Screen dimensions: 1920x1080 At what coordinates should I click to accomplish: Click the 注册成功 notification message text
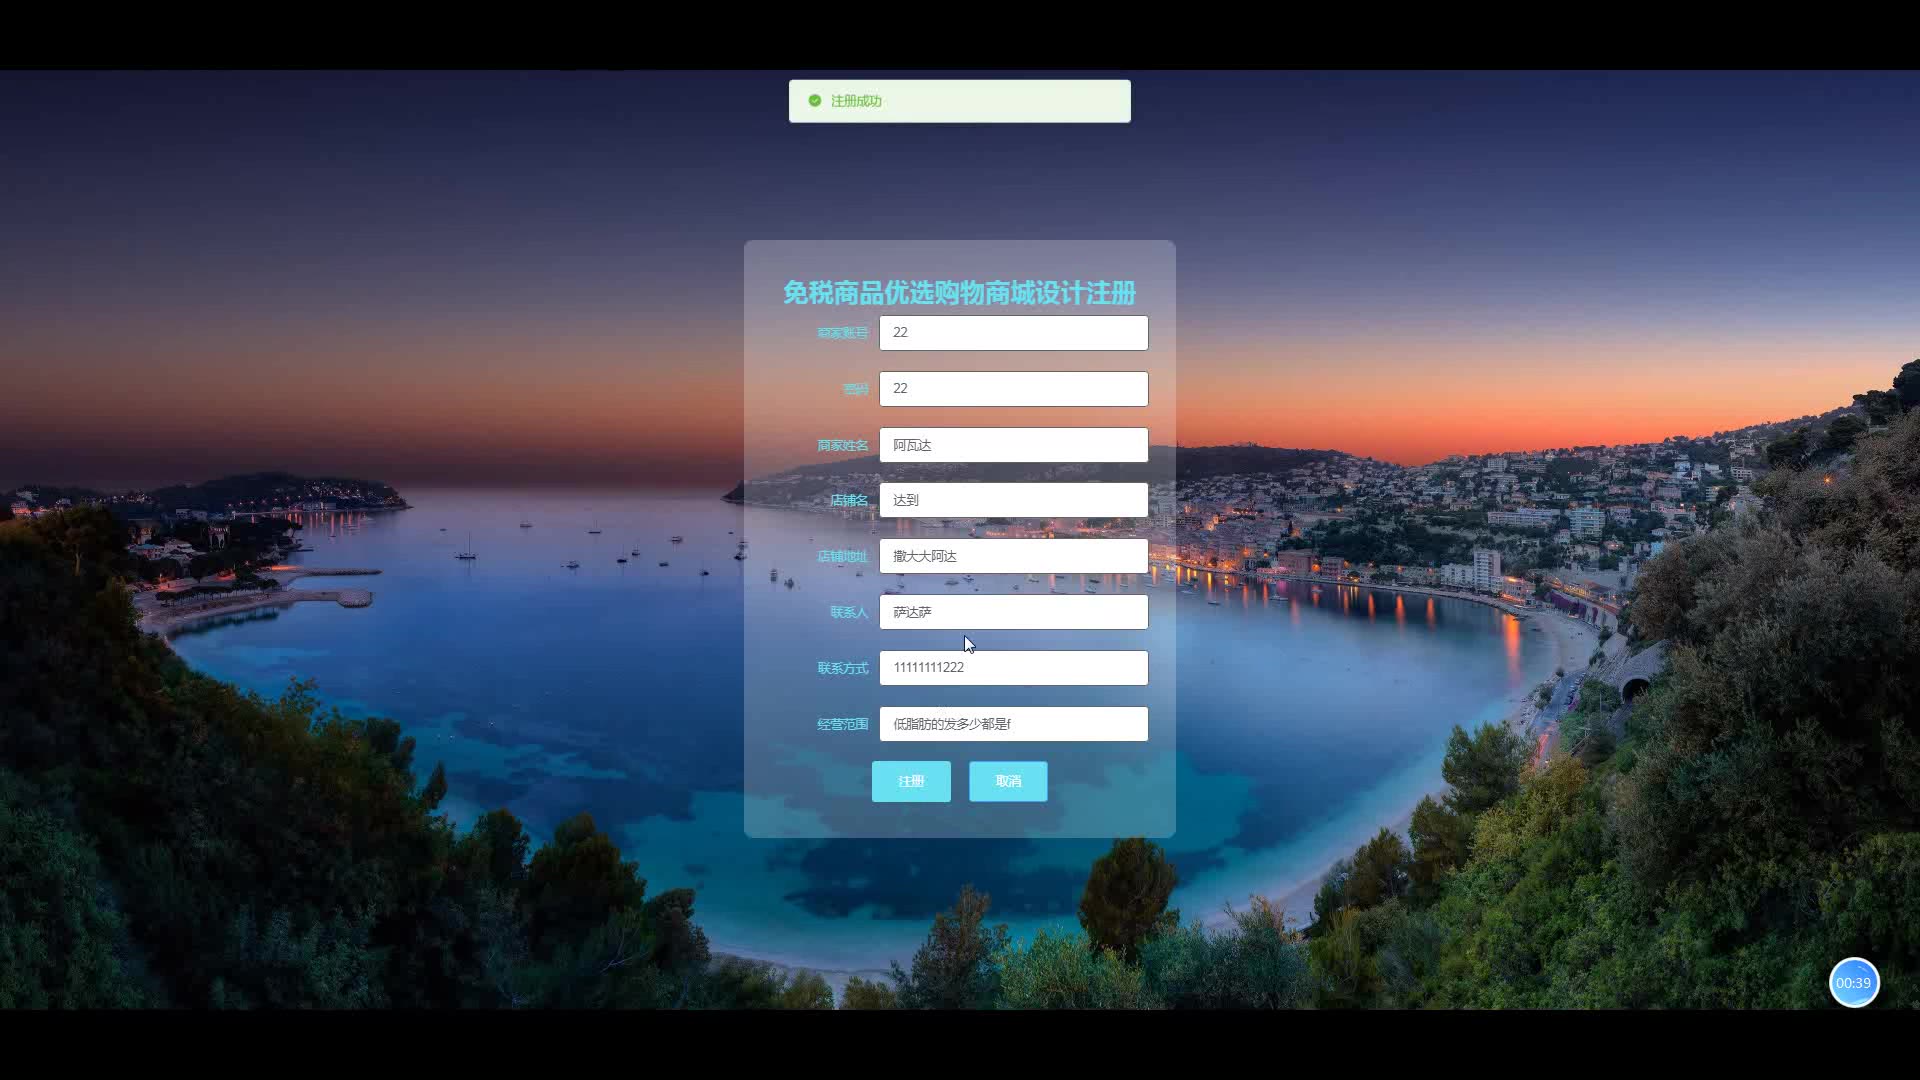pyautogui.click(x=856, y=101)
